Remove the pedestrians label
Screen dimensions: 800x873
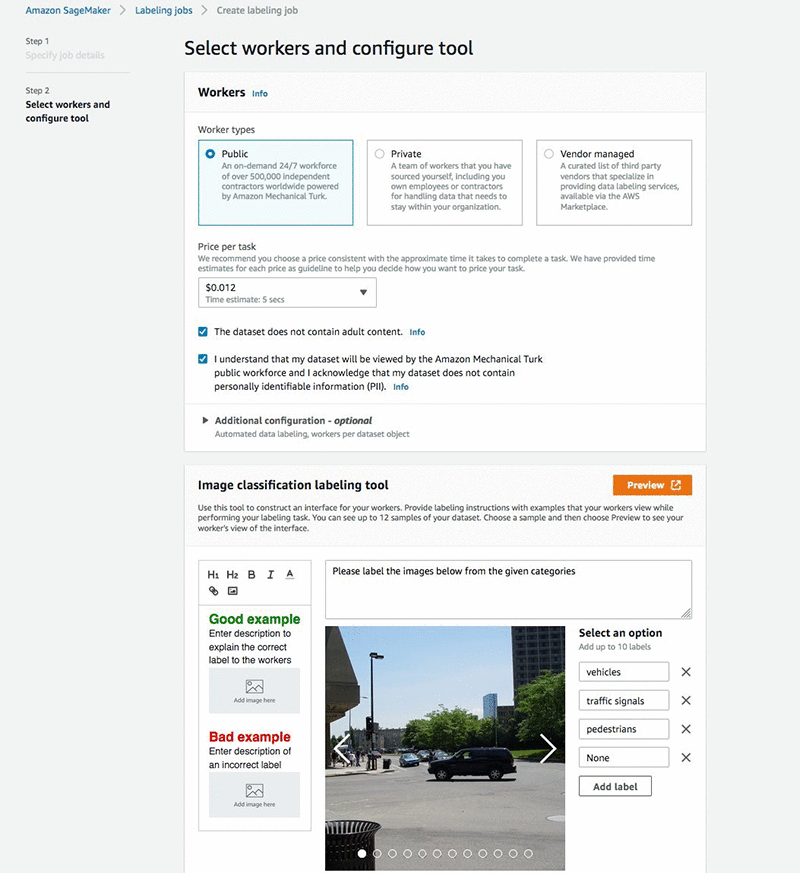(x=686, y=729)
